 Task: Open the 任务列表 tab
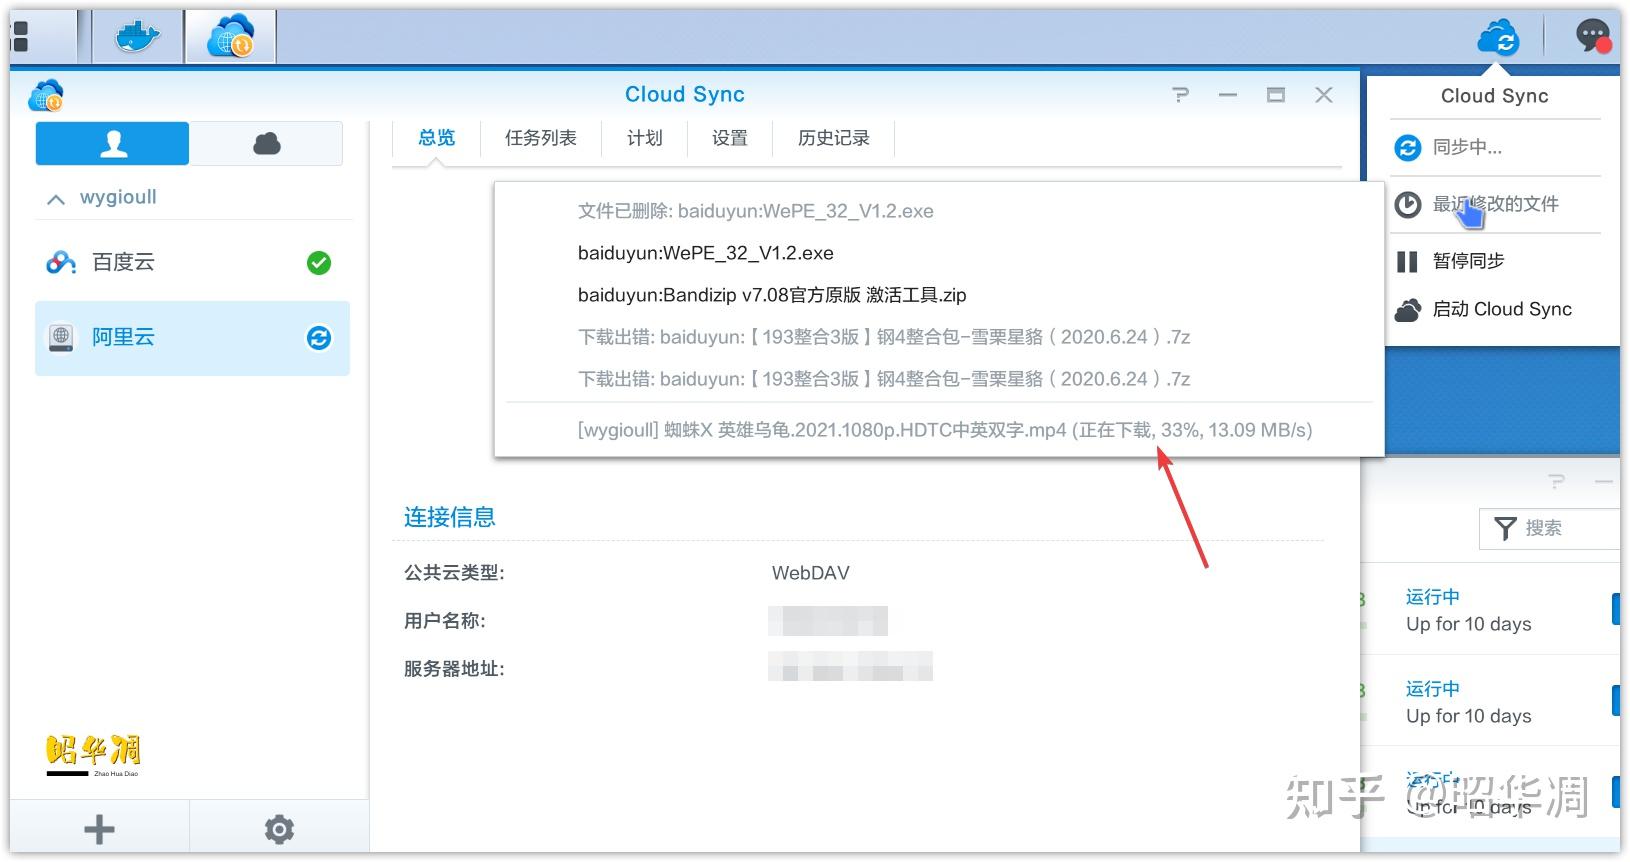coord(541,138)
